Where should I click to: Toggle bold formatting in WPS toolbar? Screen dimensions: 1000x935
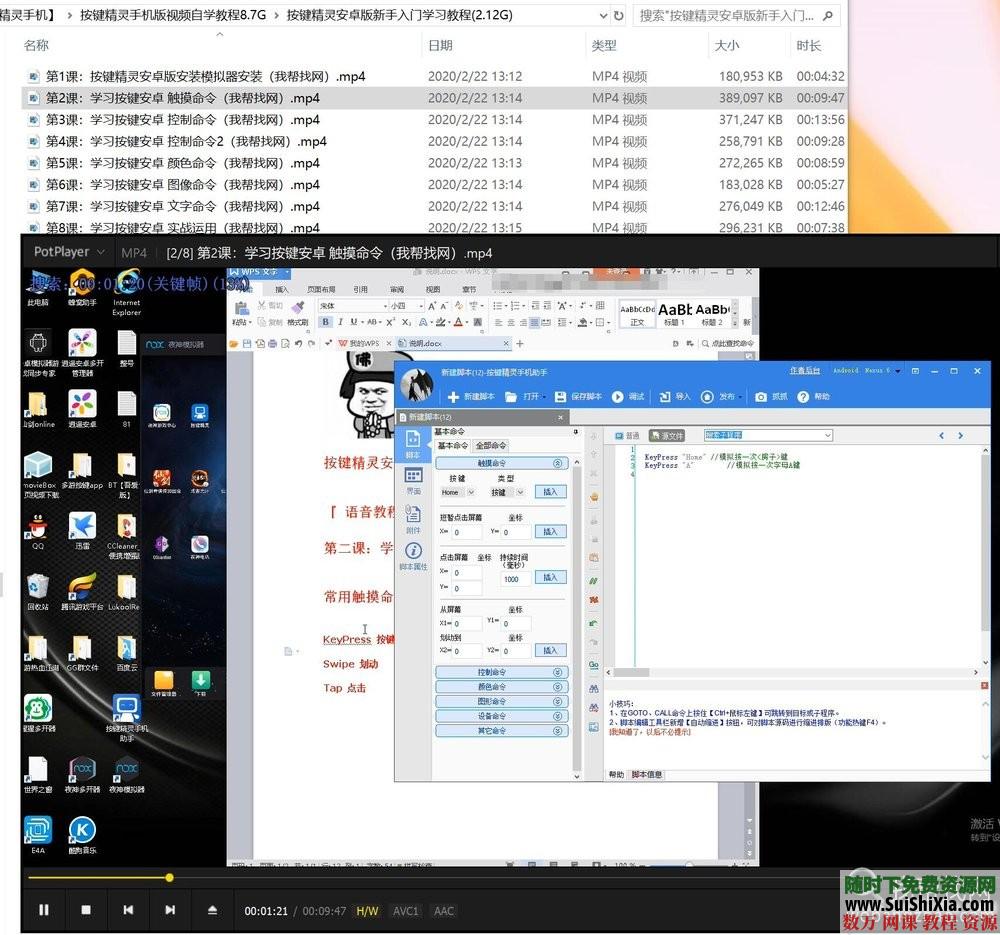tap(325, 322)
